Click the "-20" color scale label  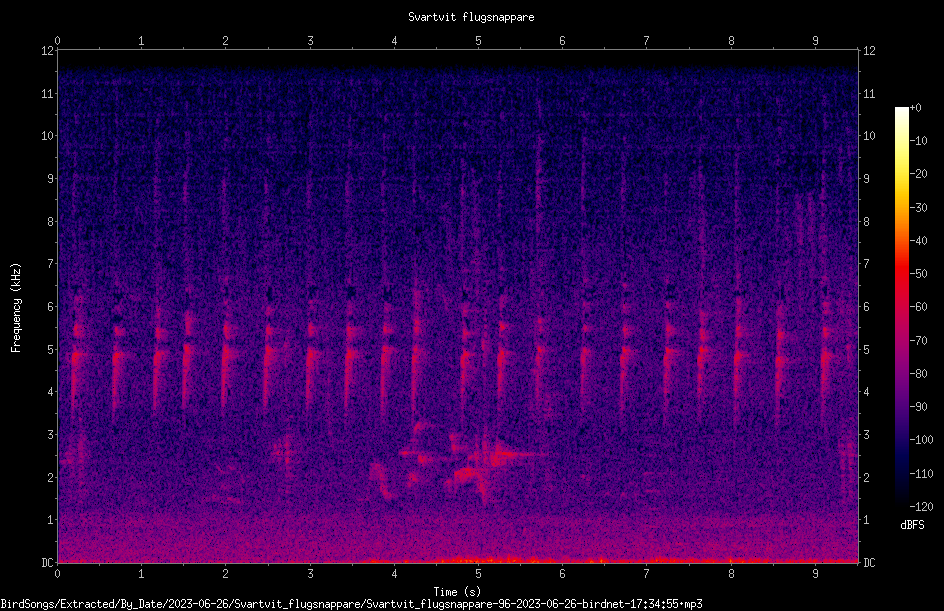[x=918, y=174]
